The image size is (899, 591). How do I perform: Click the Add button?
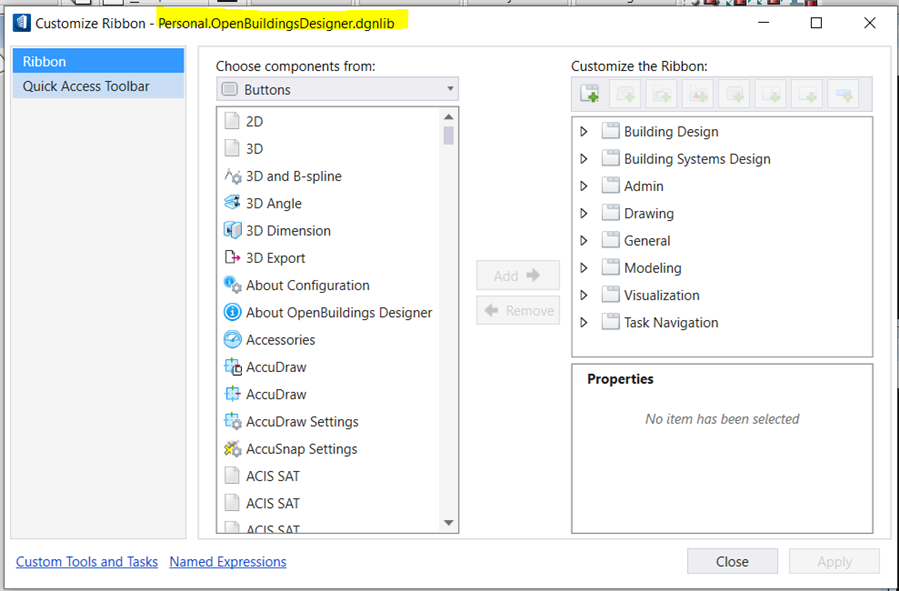(x=518, y=276)
